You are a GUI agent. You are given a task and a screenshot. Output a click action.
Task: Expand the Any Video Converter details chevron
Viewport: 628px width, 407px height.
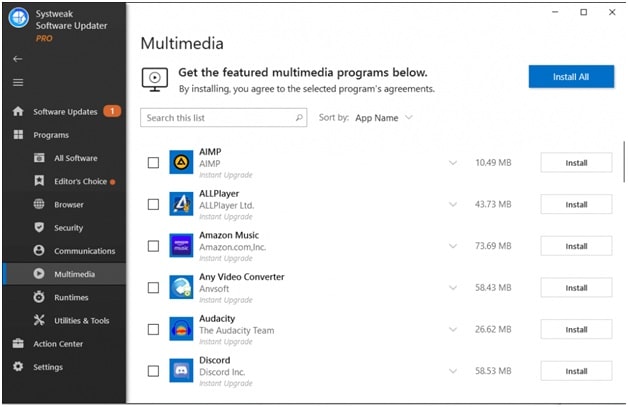[x=453, y=288]
